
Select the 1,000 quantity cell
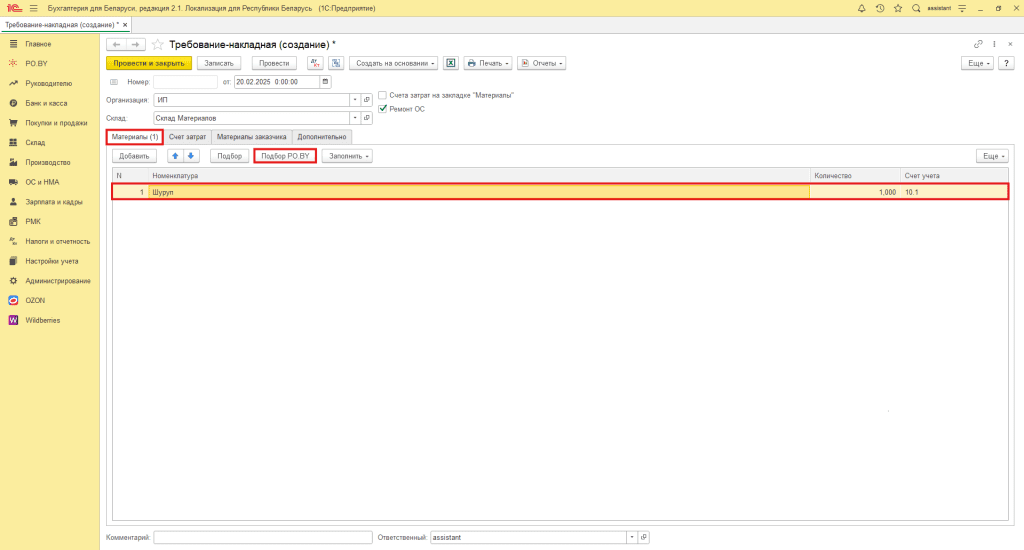point(855,192)
